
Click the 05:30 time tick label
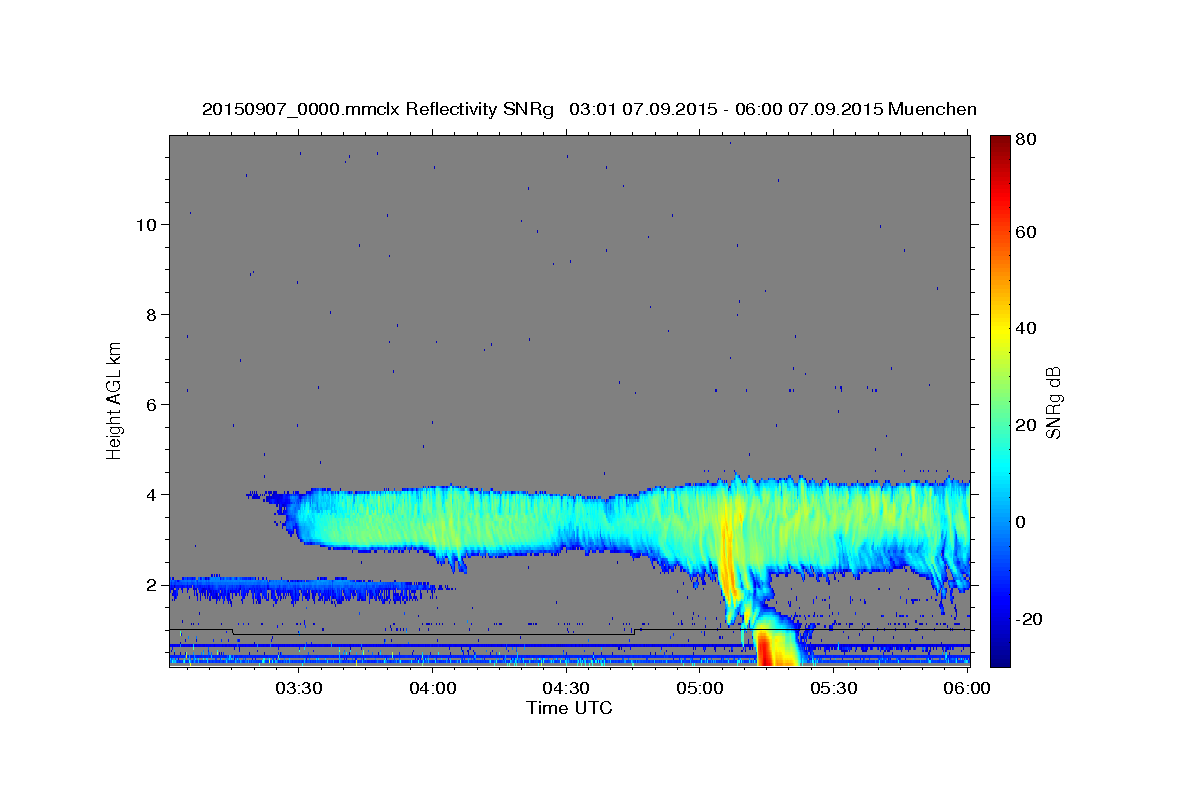click(834, 688)
